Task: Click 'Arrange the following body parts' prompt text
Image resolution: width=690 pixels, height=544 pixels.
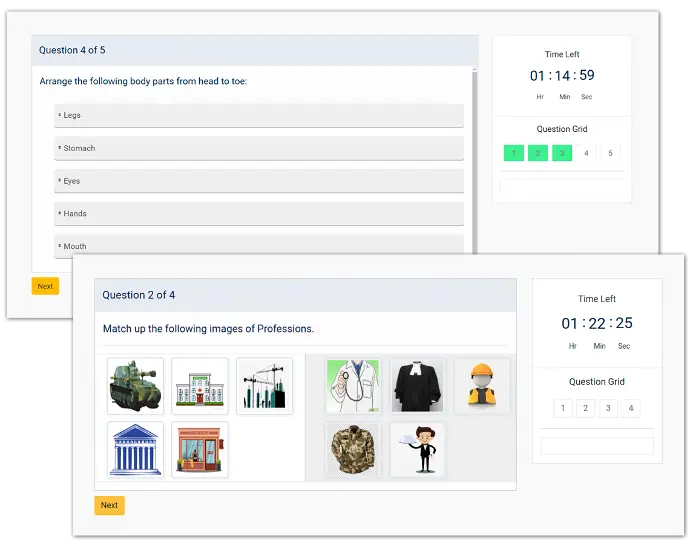Action: [x=143, y=81]
